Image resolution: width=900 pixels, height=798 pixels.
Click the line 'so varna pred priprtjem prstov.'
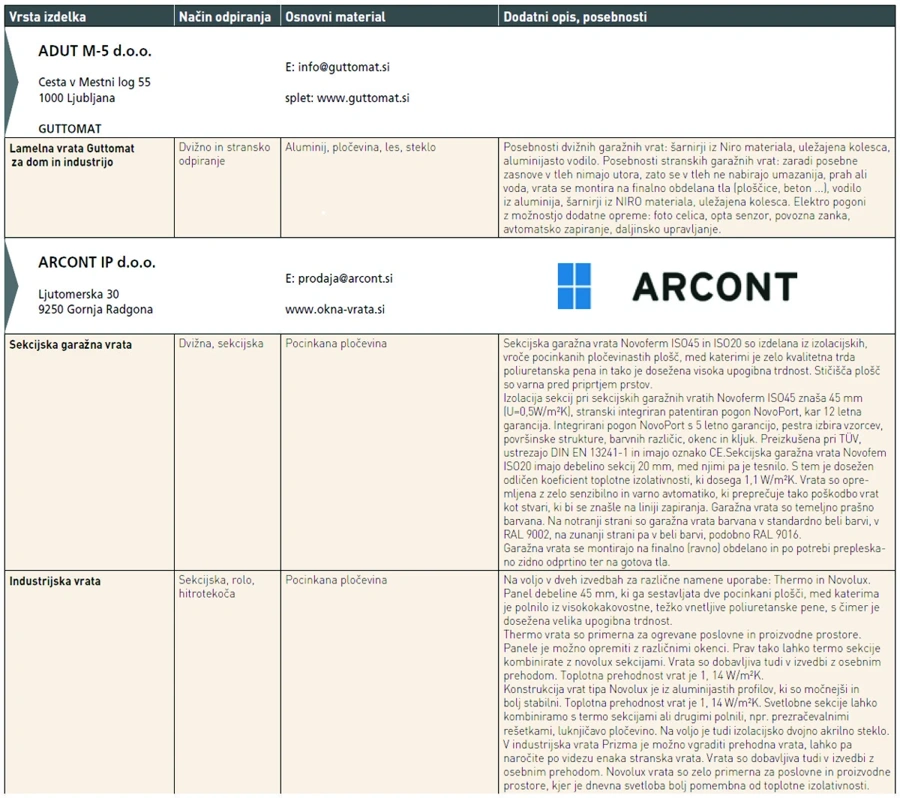577,385
